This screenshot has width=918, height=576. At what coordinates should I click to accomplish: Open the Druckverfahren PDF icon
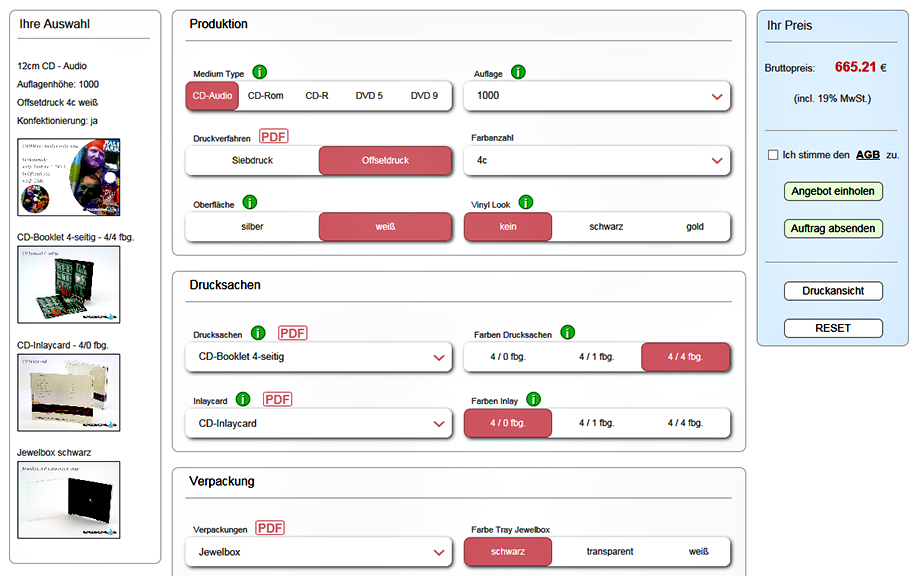[273, 136]
